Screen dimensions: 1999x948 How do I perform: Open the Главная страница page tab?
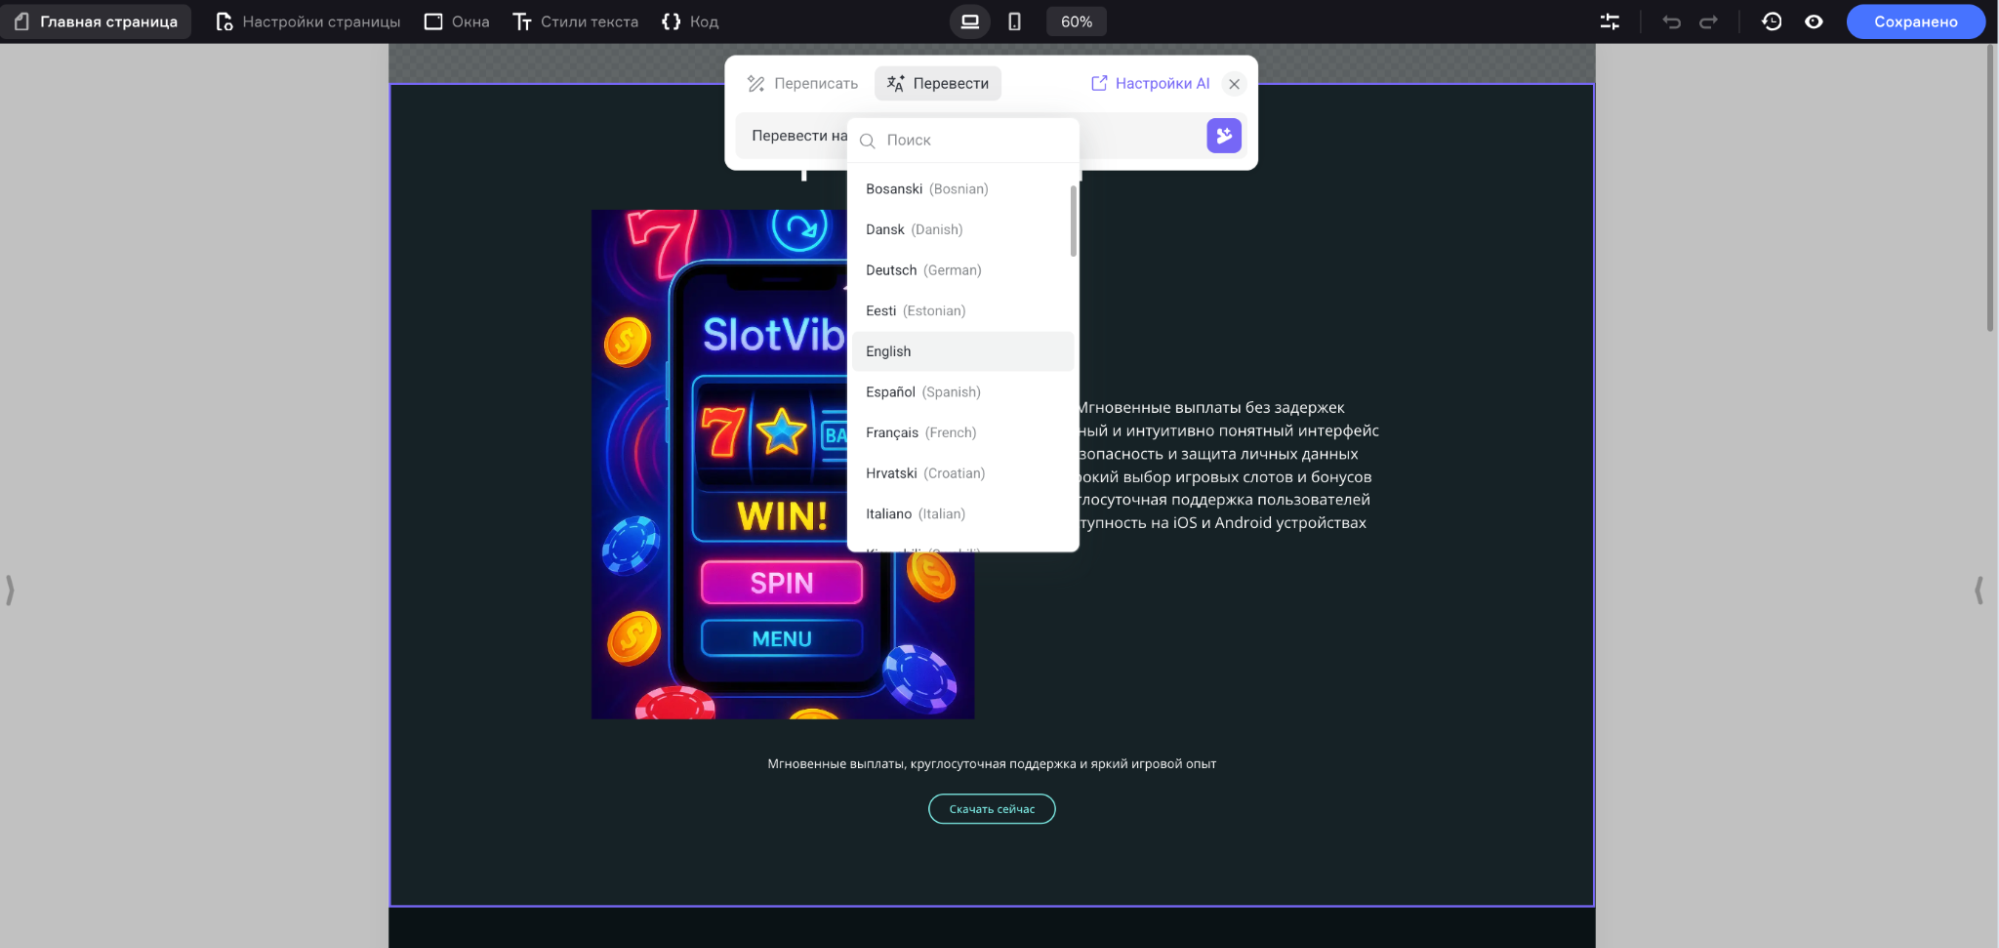point(96,21)
